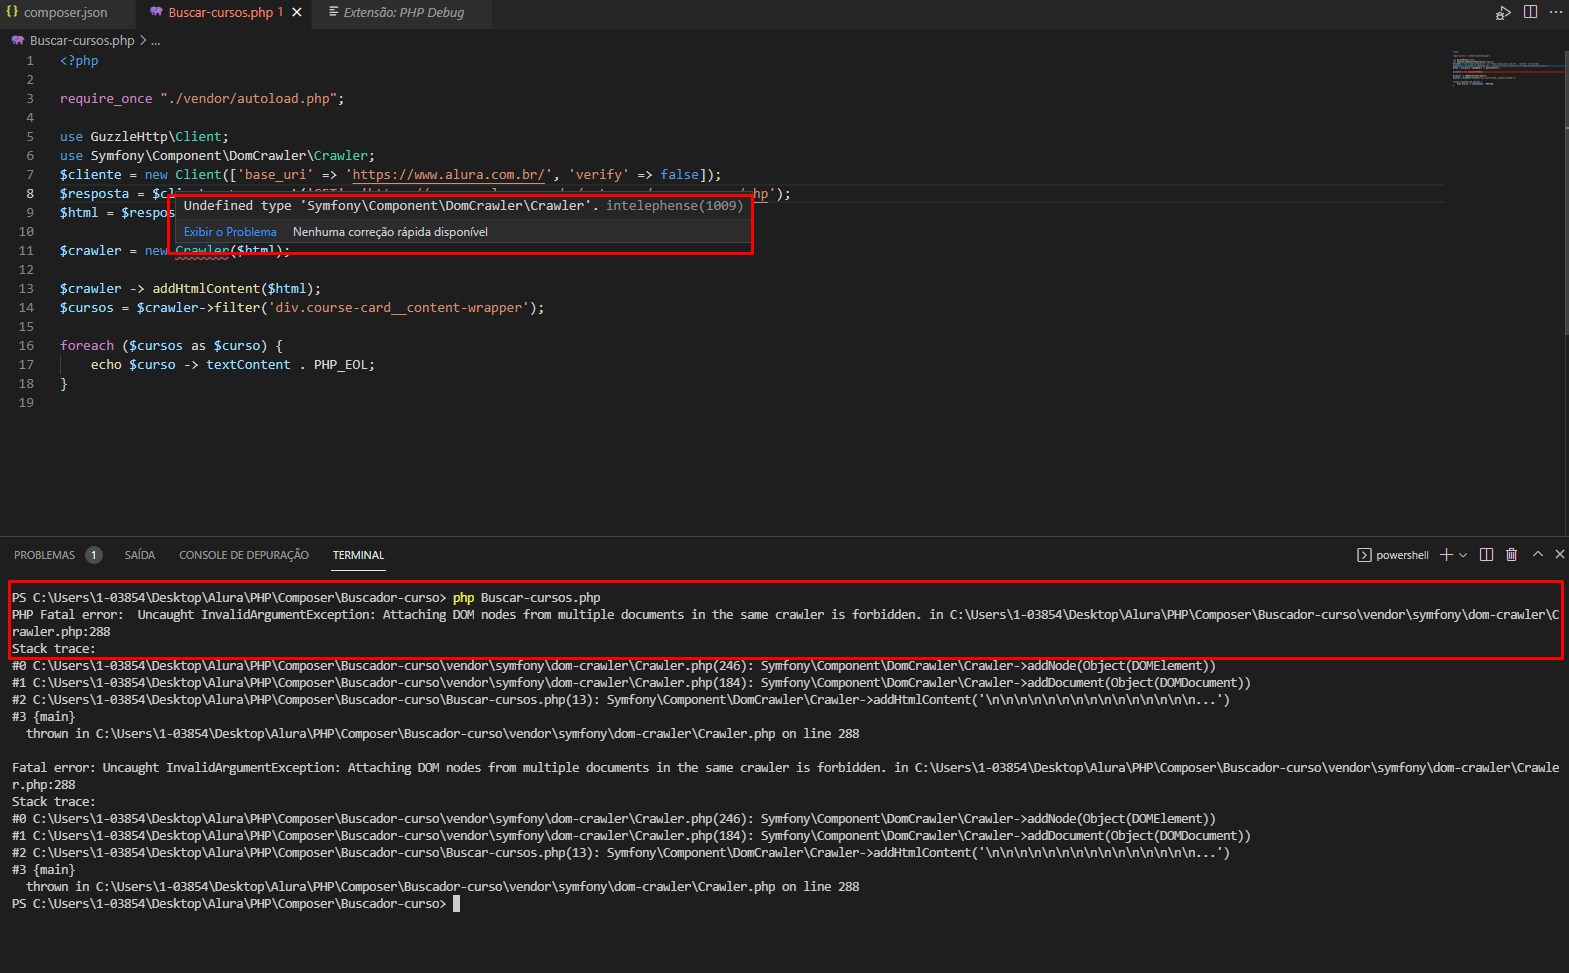Click the textContent property

point(248,365)
